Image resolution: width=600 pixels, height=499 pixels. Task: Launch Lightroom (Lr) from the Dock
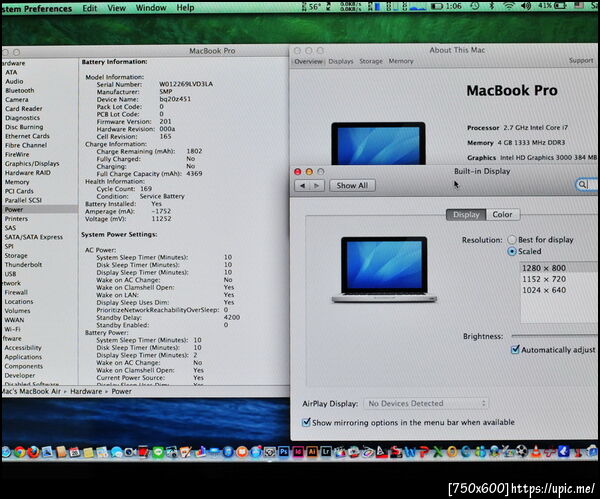(x=326, y=452)
